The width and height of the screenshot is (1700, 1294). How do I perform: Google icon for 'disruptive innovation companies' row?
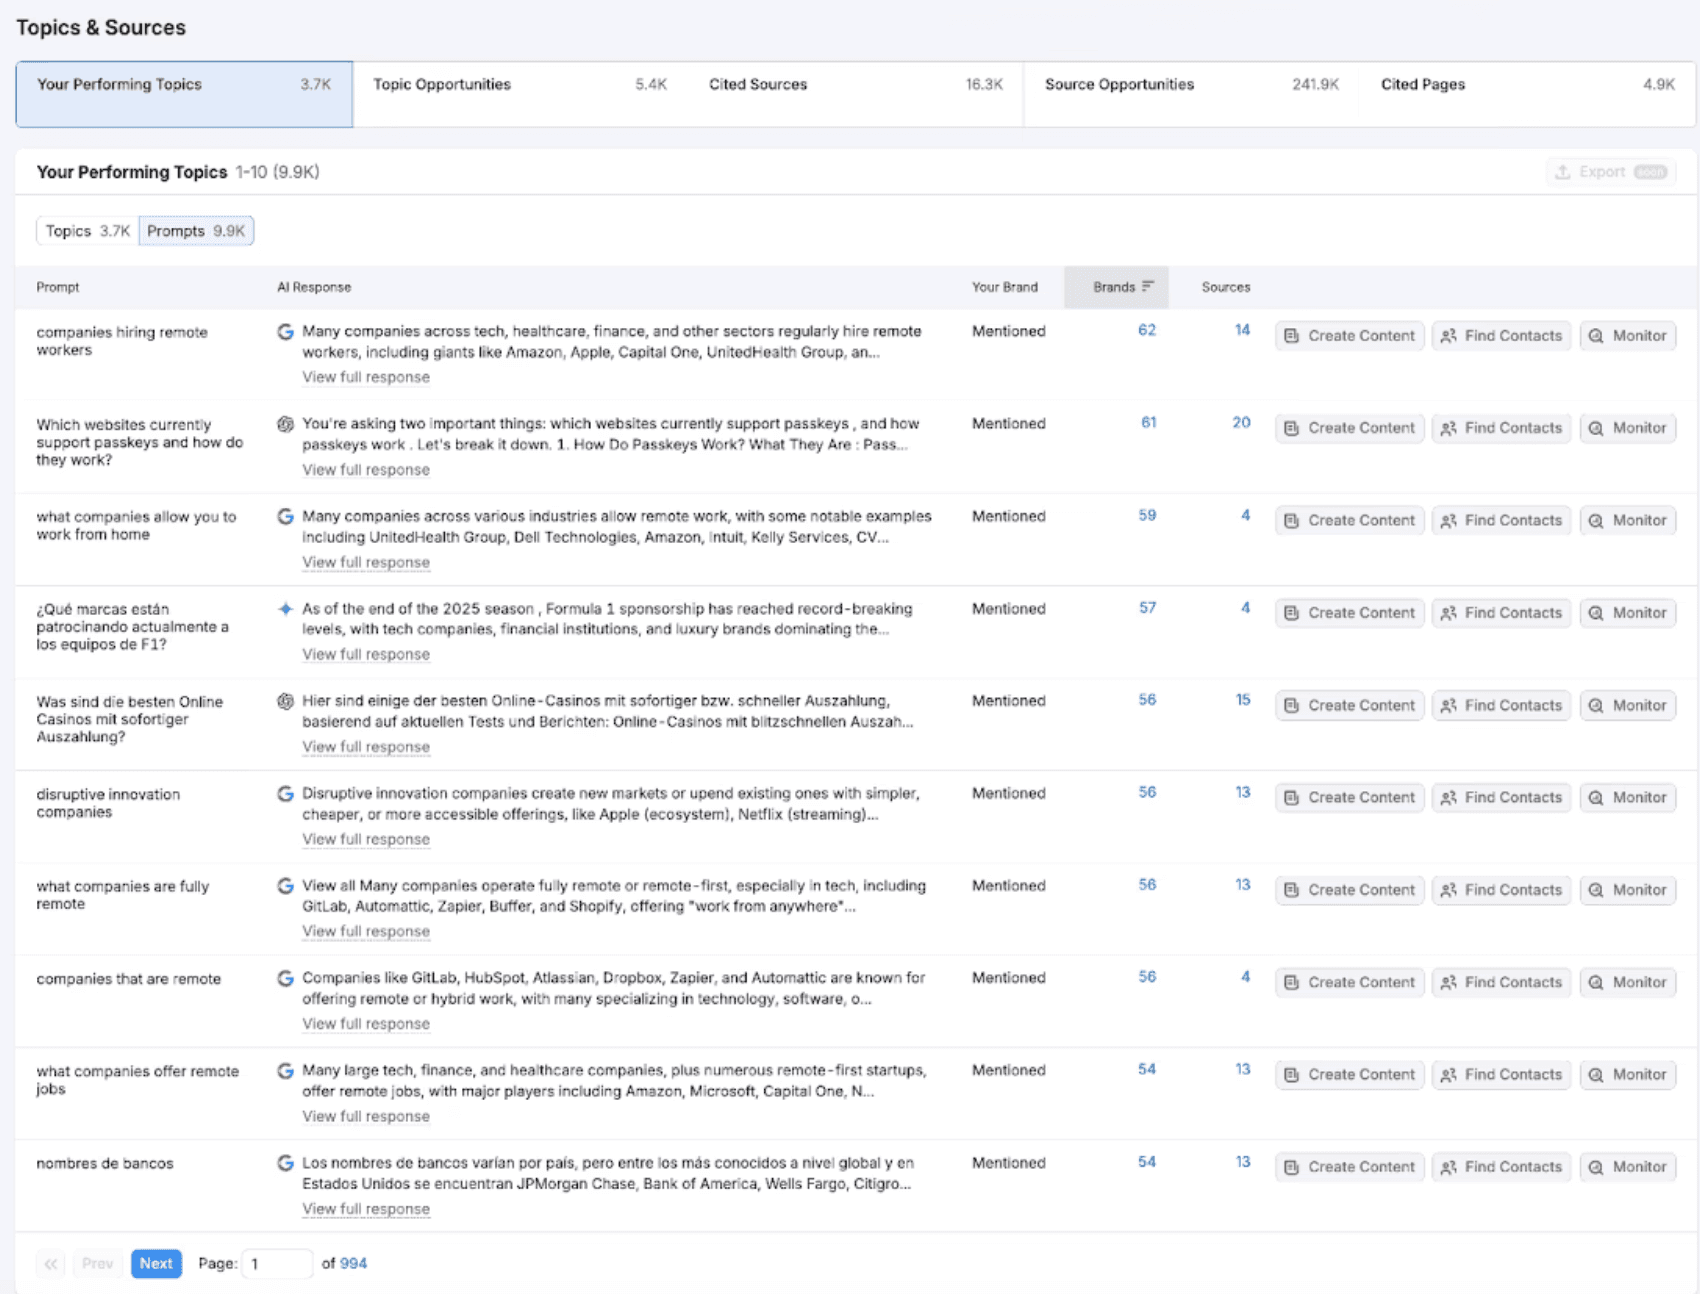point(286,793)
